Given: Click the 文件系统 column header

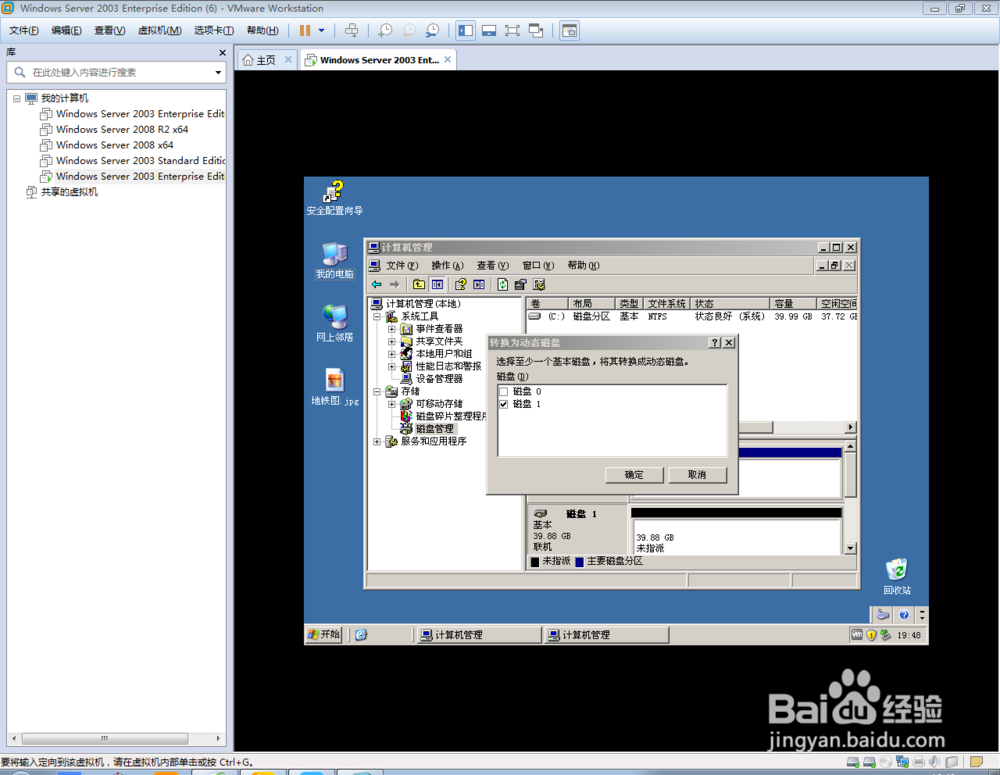Looking at the screenshot, I should [x=666, y=304].
